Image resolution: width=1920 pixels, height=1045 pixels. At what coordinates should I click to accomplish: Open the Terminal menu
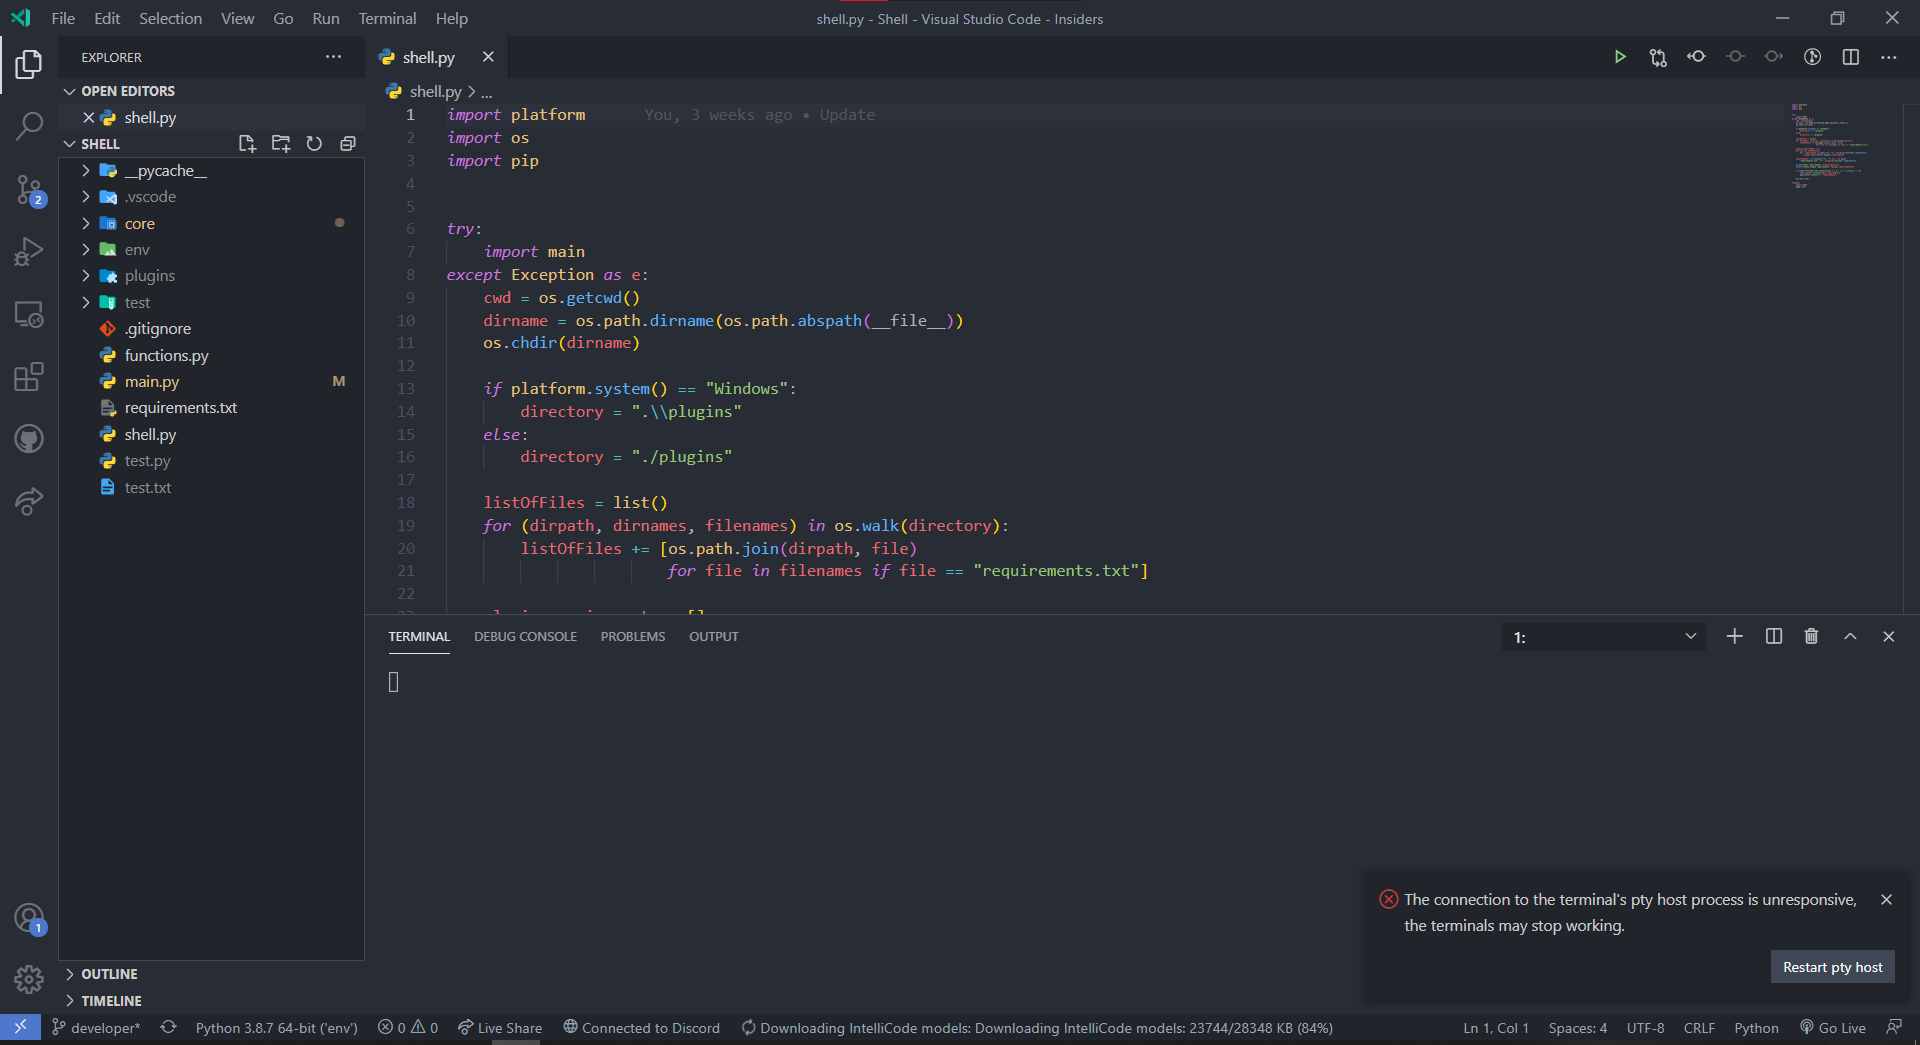pos(387,18)
